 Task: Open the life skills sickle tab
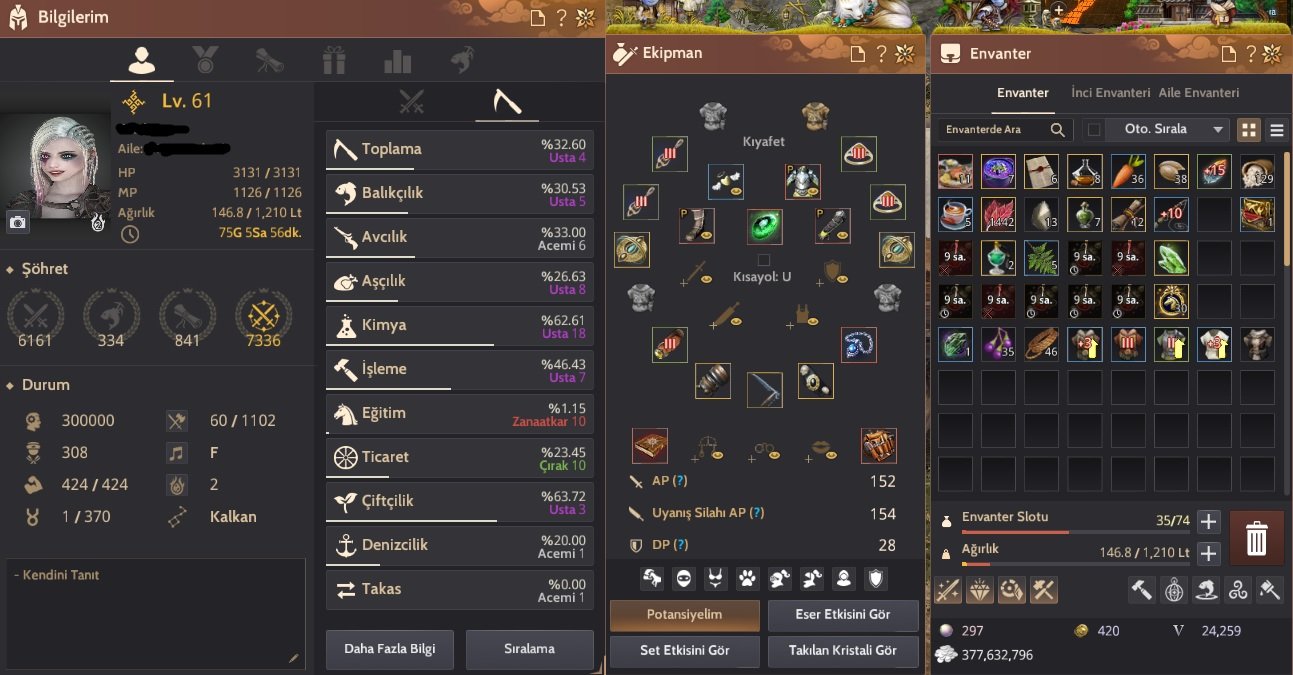point(506,102)
